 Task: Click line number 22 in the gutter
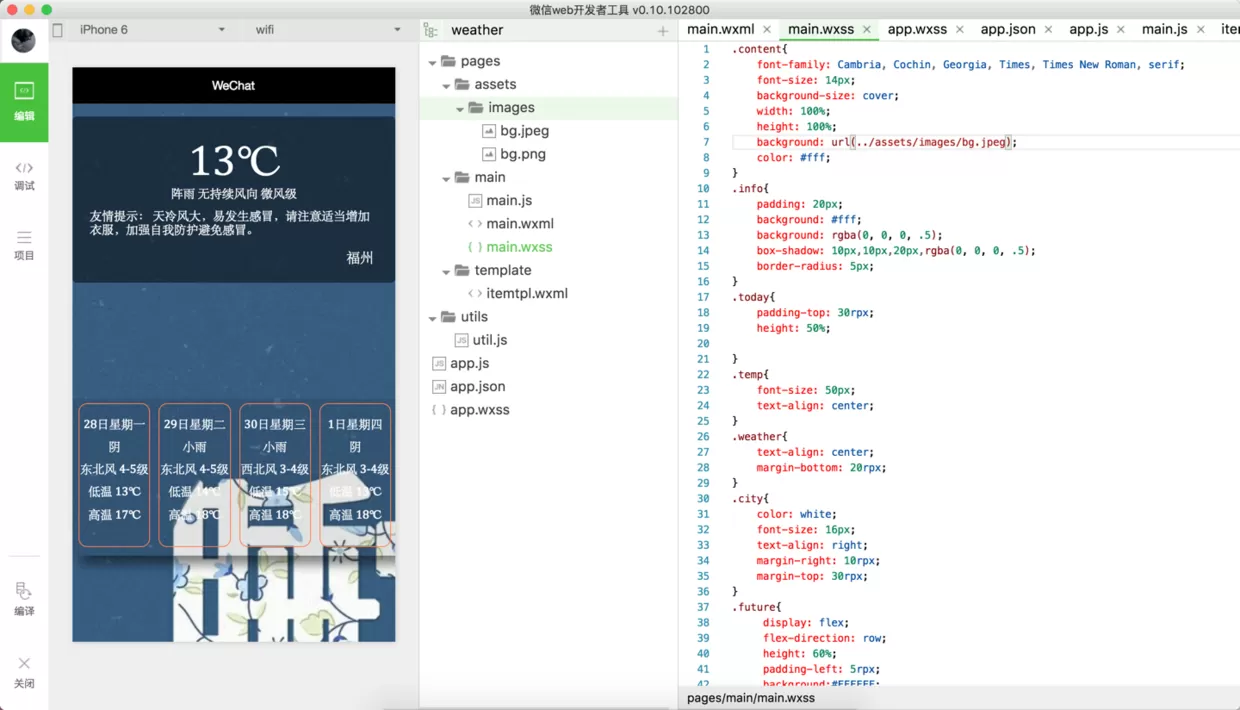[703, 375]
